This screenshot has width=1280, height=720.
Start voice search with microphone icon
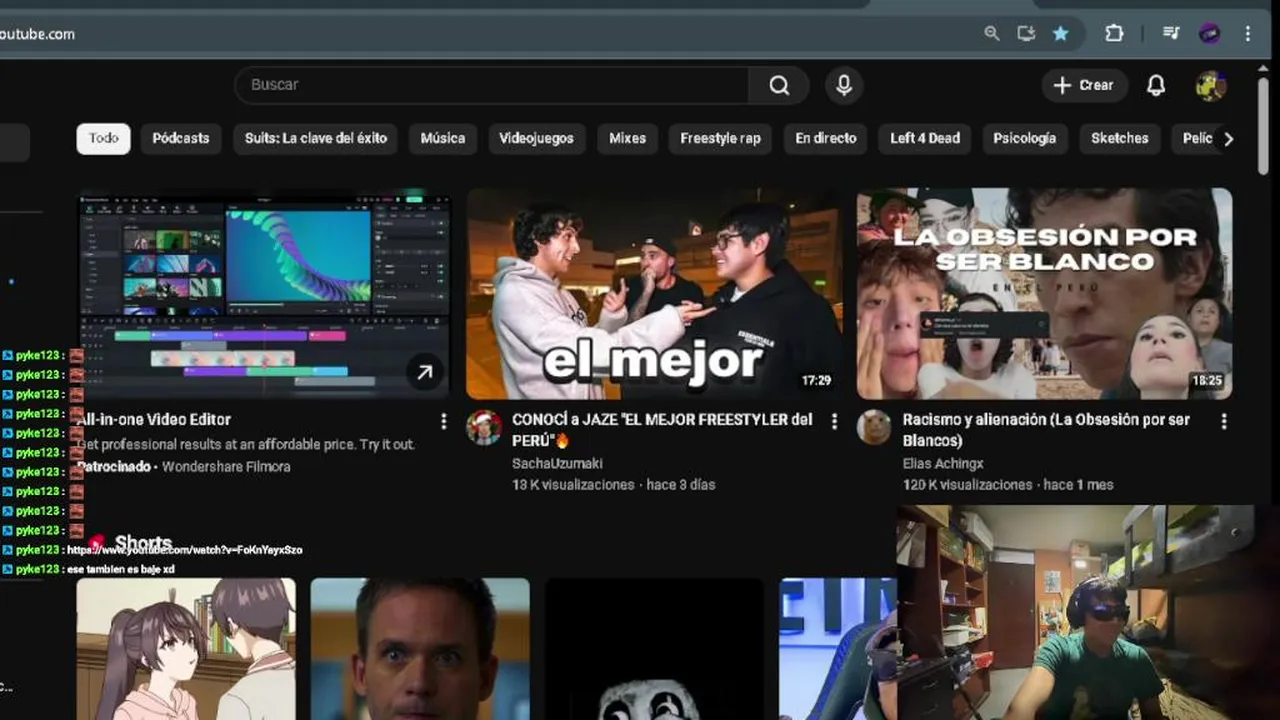[844, 85]
